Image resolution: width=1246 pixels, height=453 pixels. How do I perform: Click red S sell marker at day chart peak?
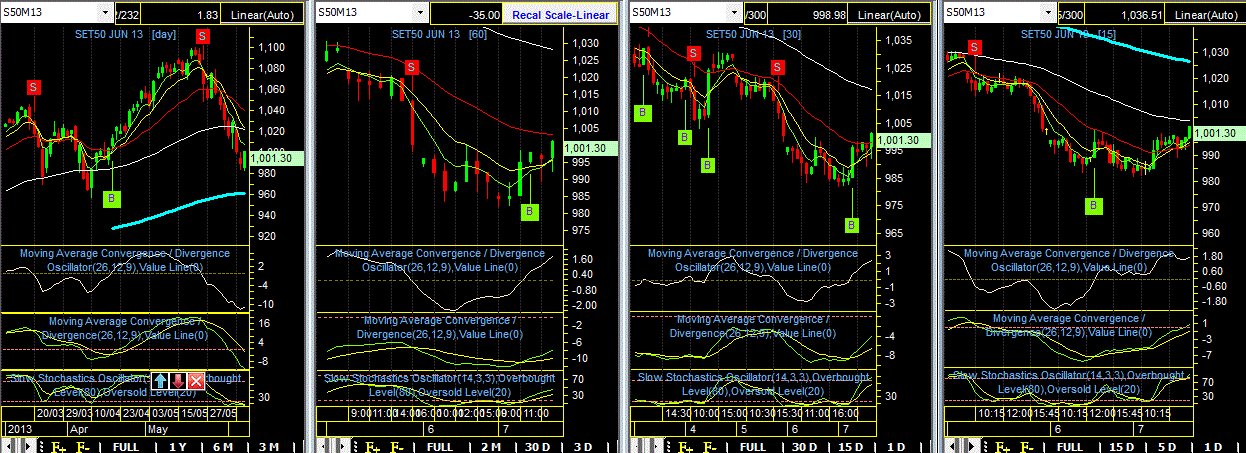(x=202, y=36)
